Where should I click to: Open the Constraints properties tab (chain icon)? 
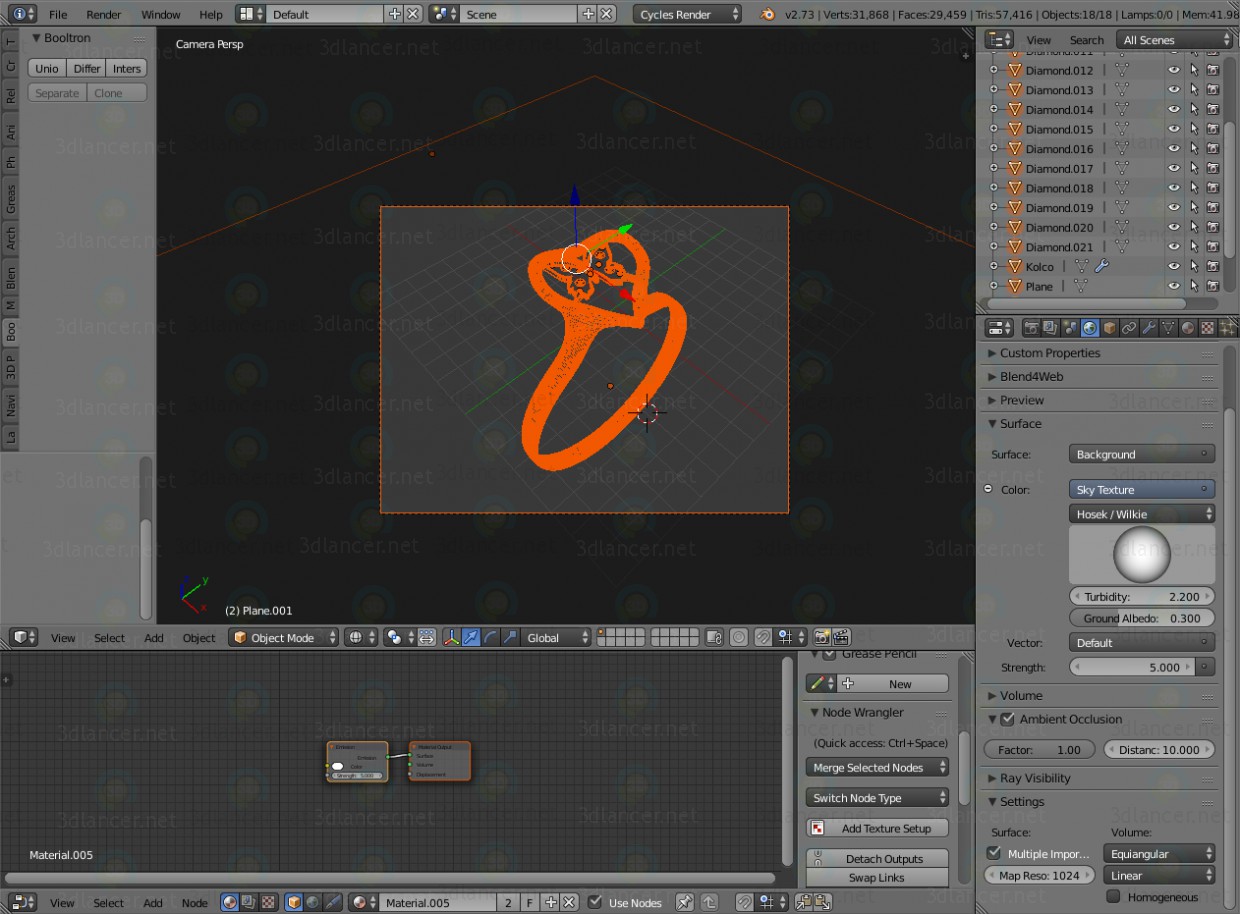1129,328
